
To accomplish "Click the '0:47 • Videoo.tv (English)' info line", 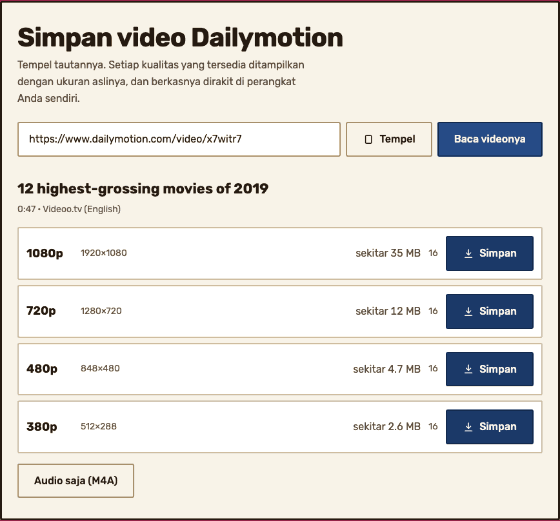I will [69, 209].
